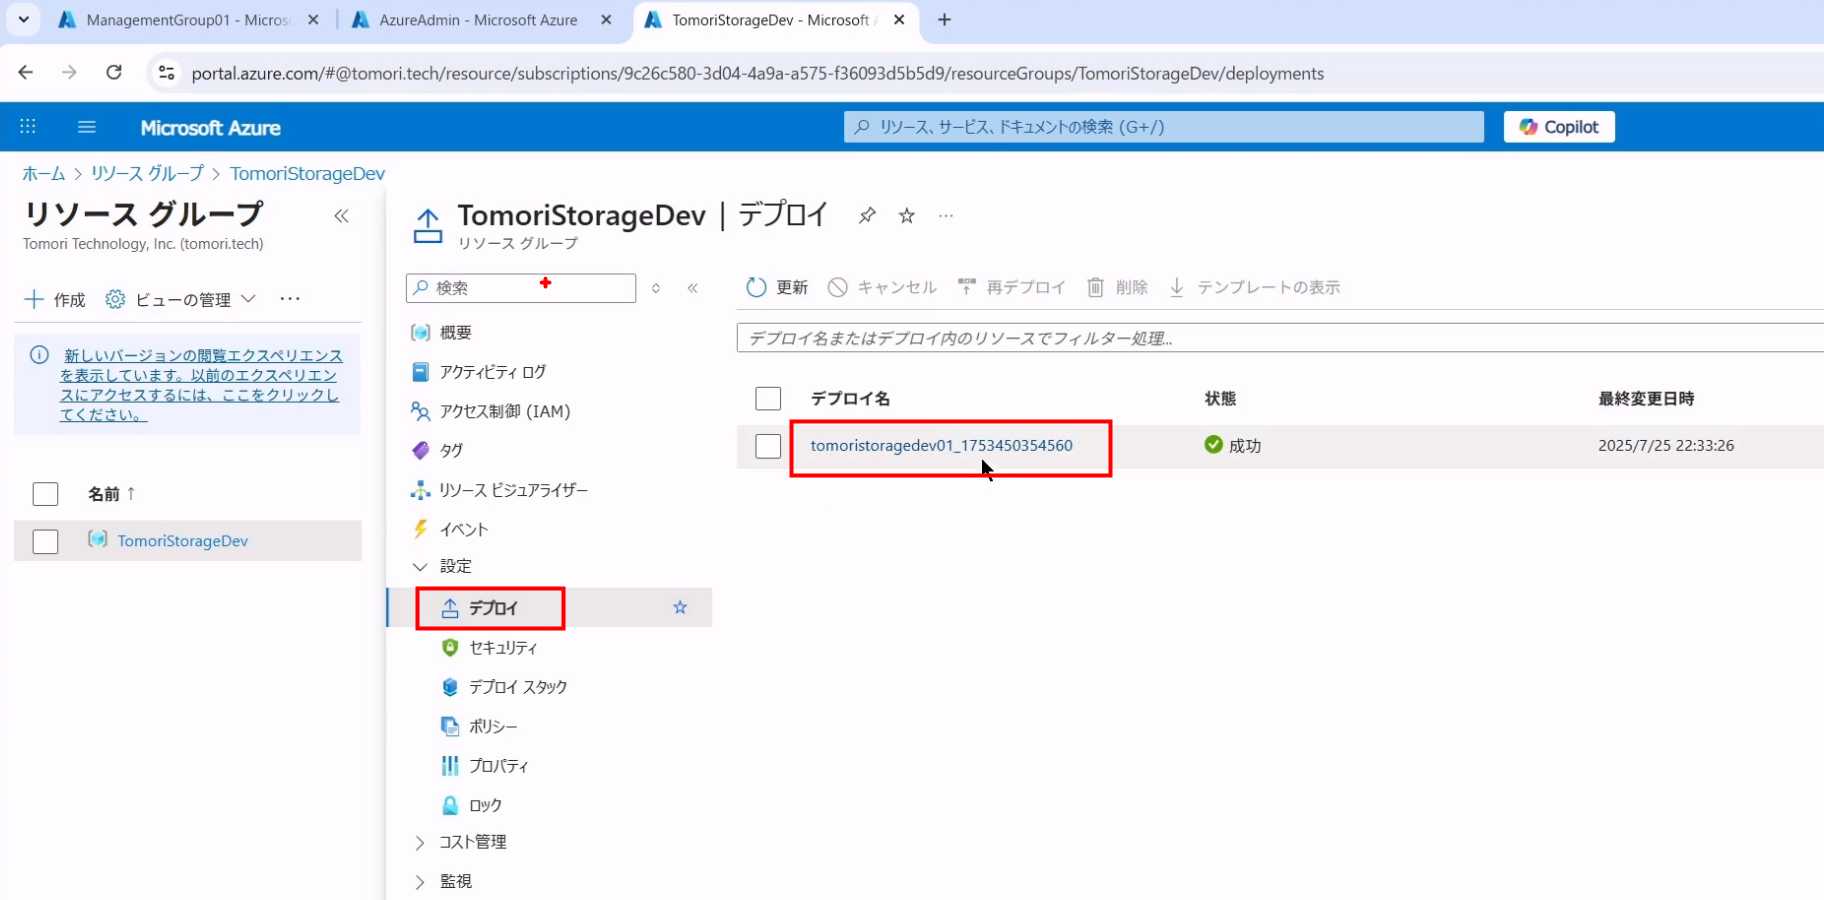Pin the TomoriStorageDev deploy page

coord(867,216)
